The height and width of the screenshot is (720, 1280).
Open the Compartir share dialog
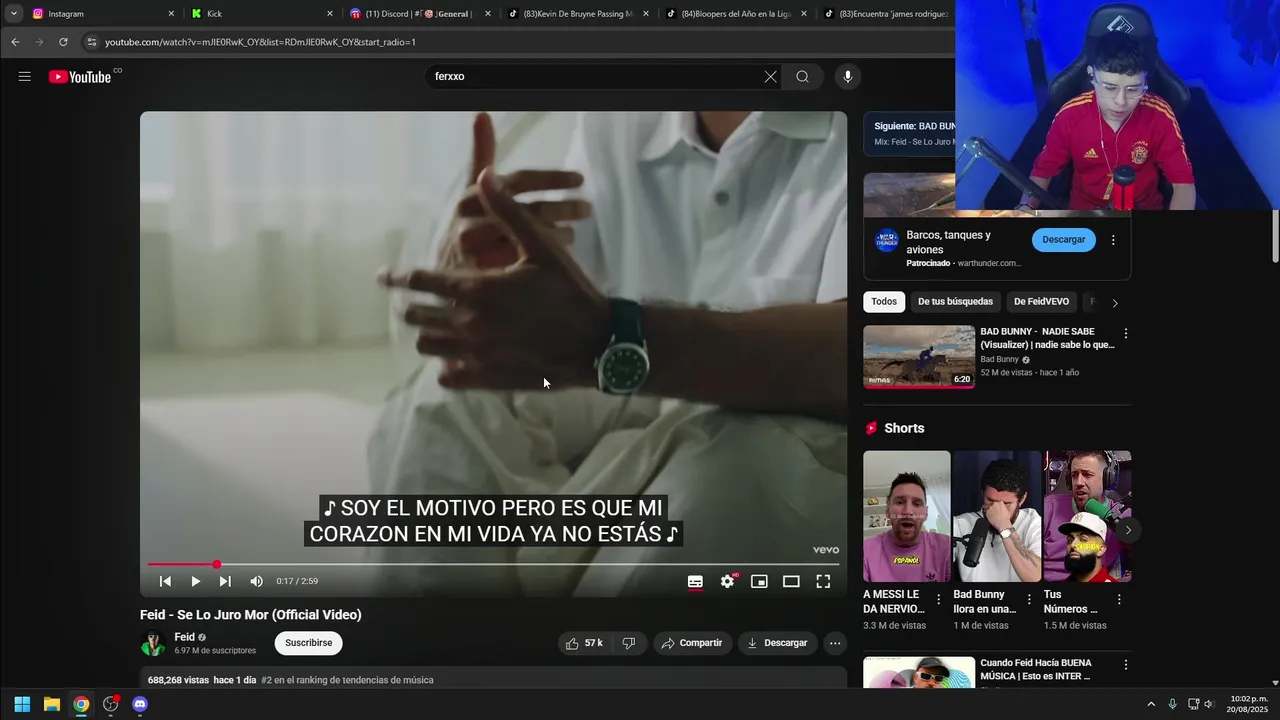[x=692, y=643]
